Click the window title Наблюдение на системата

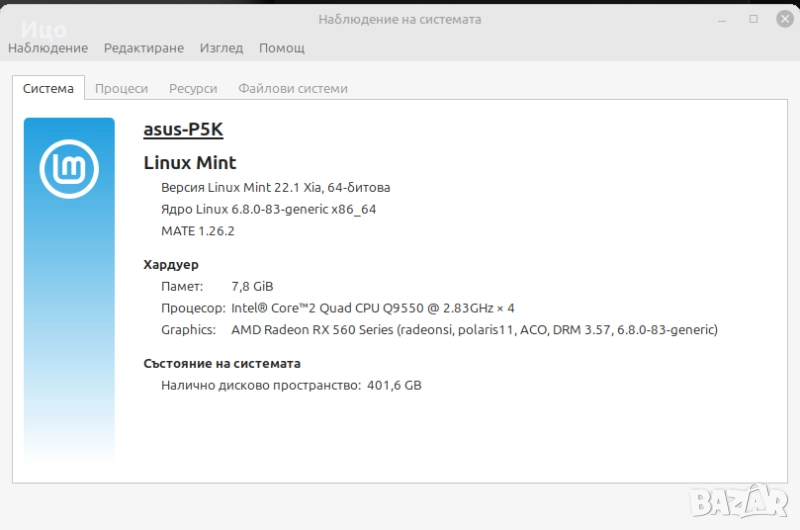click(400, 19)
